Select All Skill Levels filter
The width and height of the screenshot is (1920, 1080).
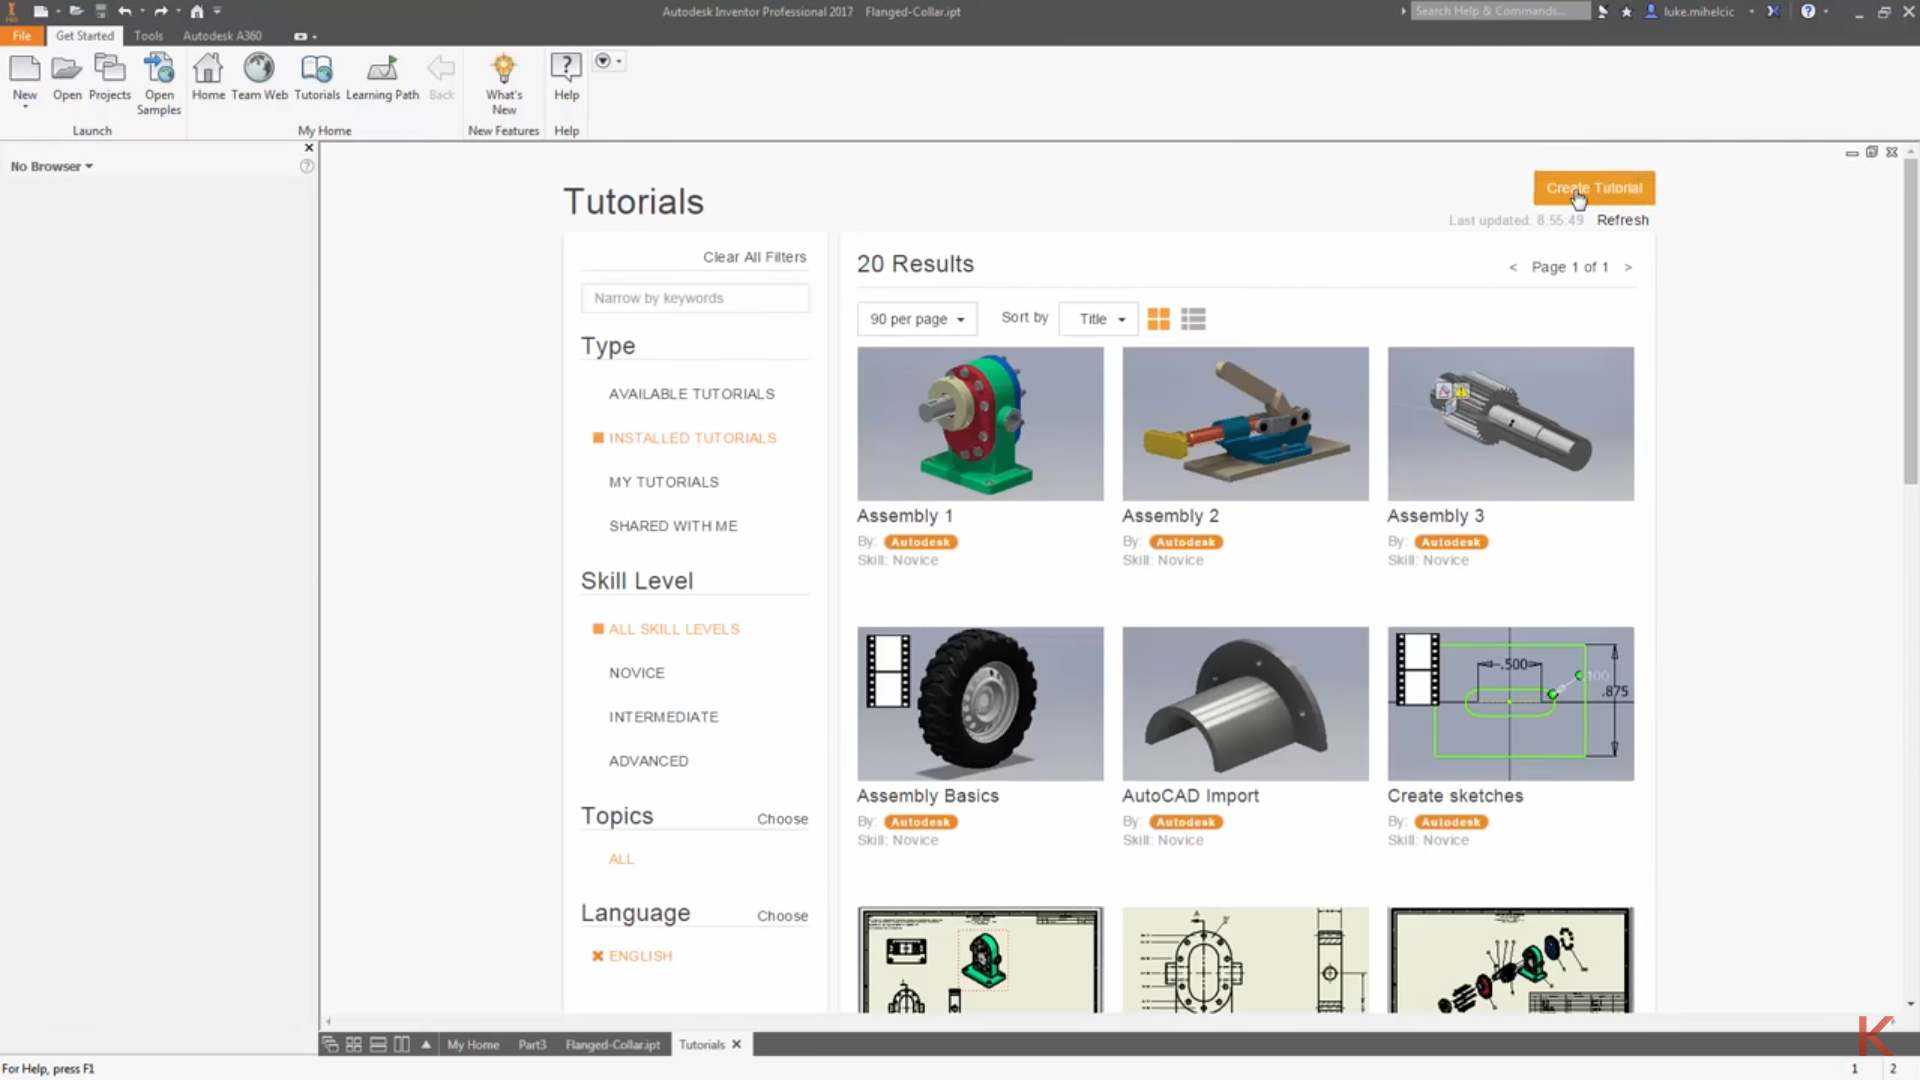(x=674, y=629)
